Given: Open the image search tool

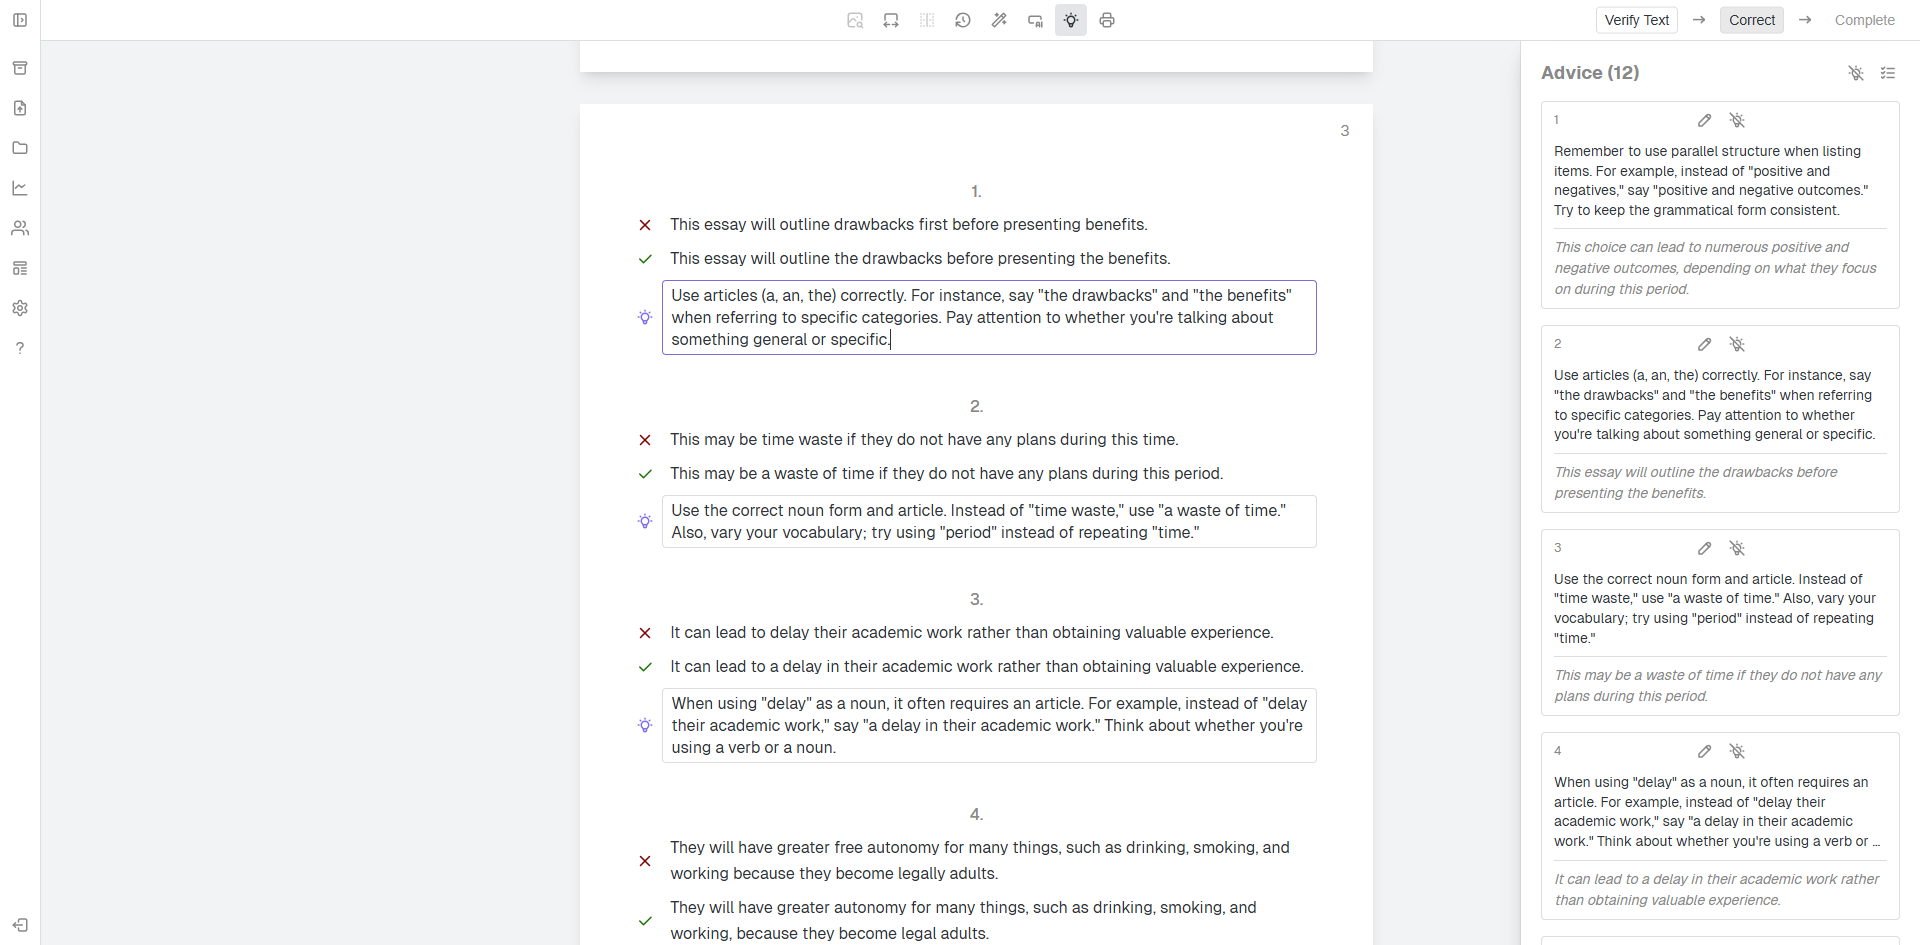Looking at the screenshot, I should (x=854, y=20).
